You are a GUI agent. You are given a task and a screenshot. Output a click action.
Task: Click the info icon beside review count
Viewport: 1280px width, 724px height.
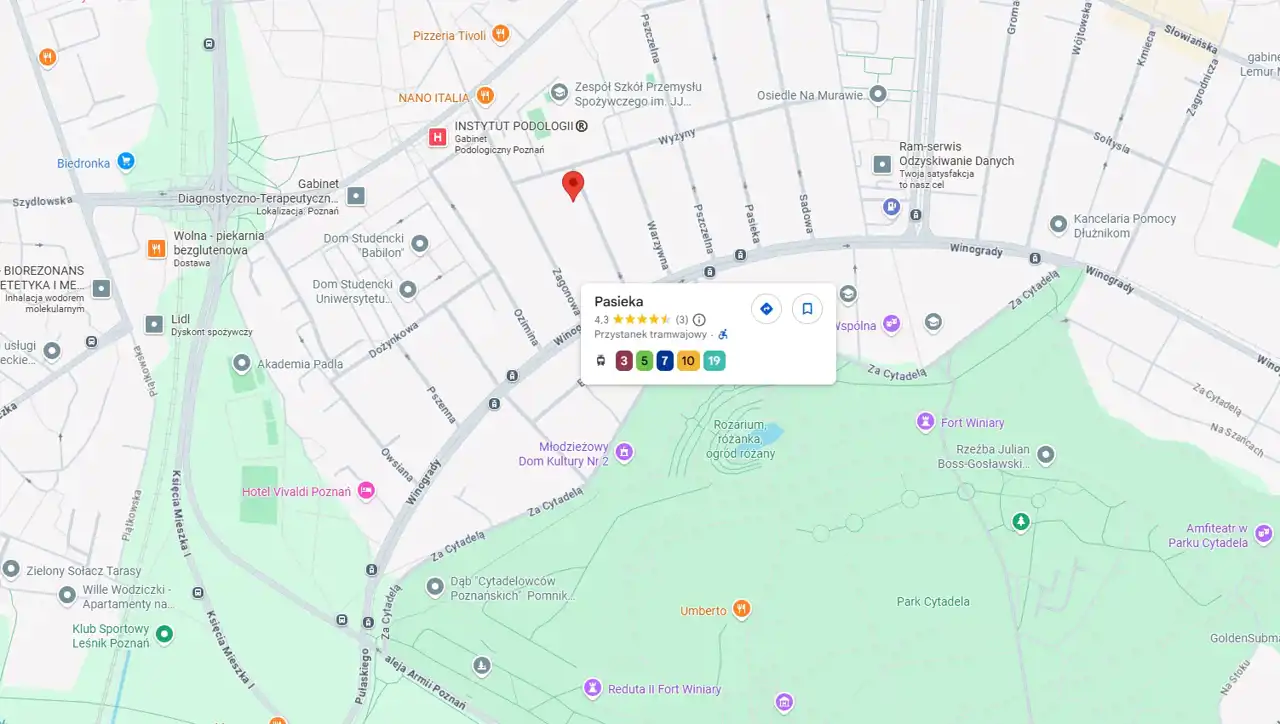coord(699,320)
